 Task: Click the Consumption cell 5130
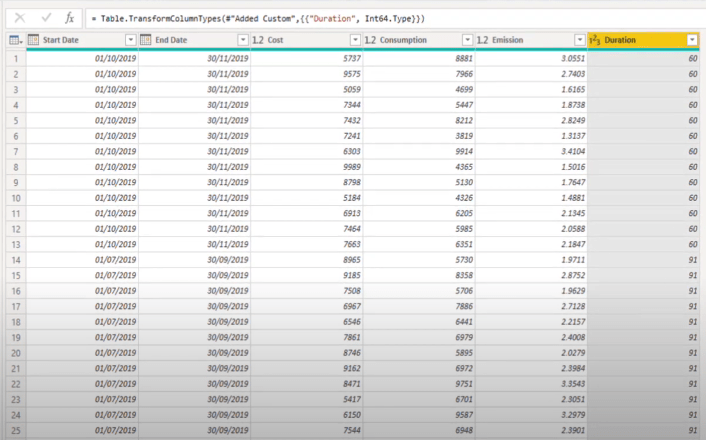point(419,182)
